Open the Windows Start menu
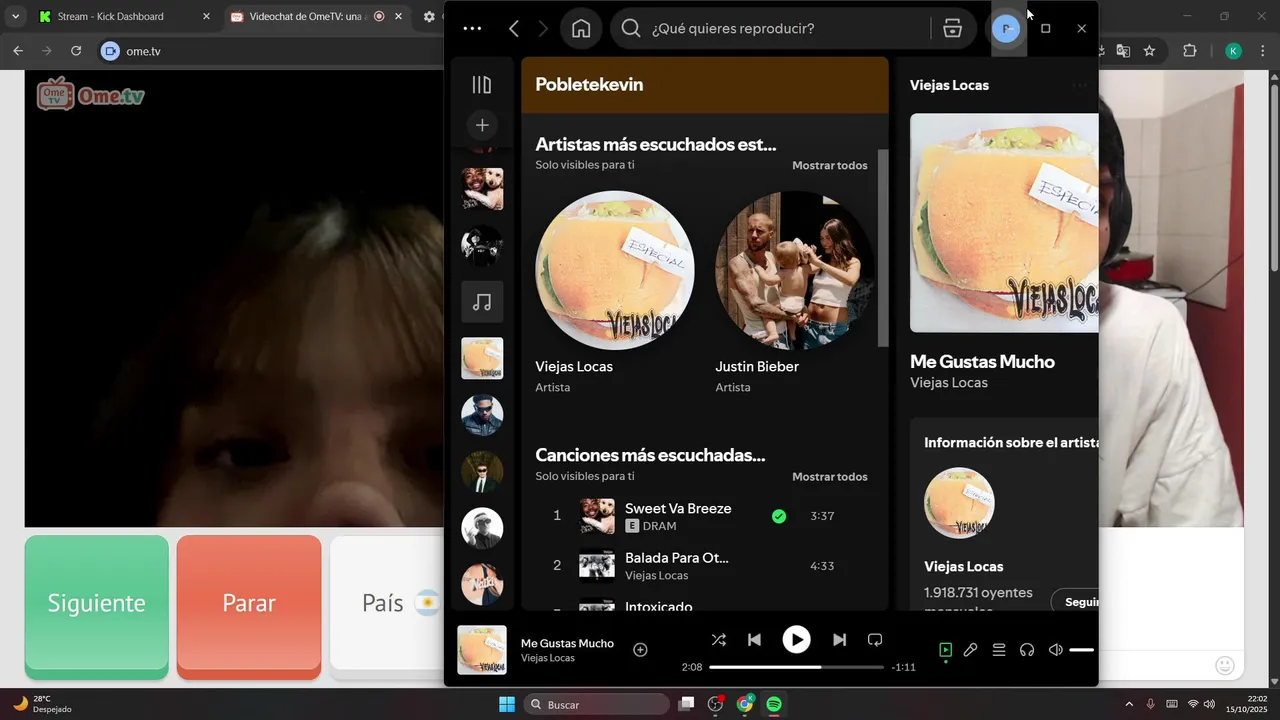The width and height of the screenshot is (1280, 720). coord(507,704)
